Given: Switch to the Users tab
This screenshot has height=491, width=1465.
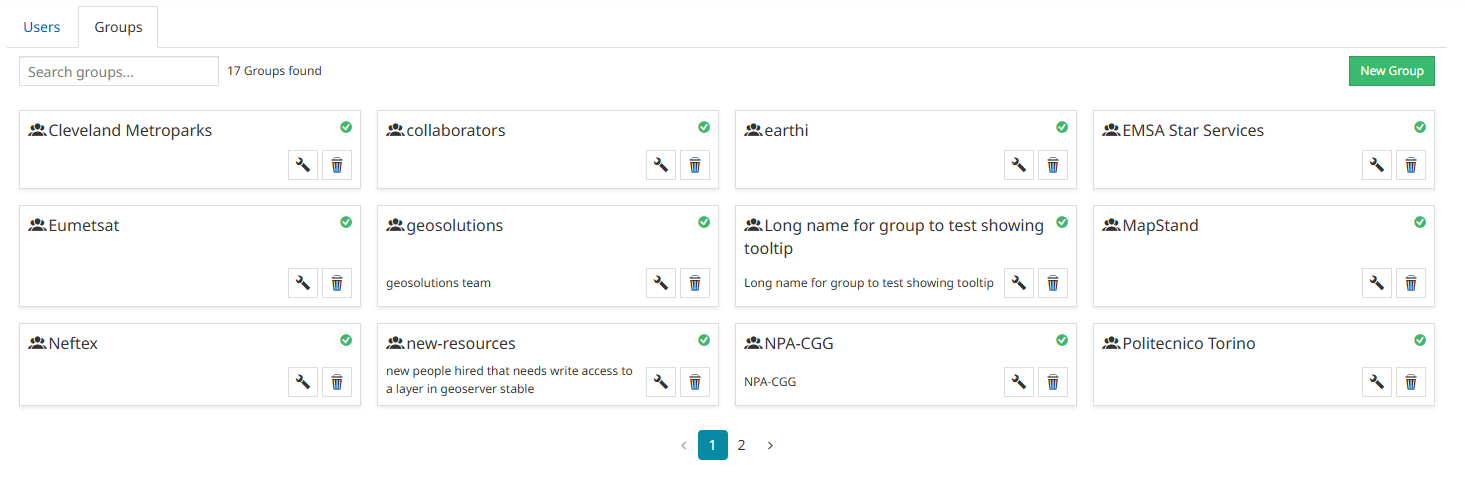Looking at the screenshot, I should point(42,27).
